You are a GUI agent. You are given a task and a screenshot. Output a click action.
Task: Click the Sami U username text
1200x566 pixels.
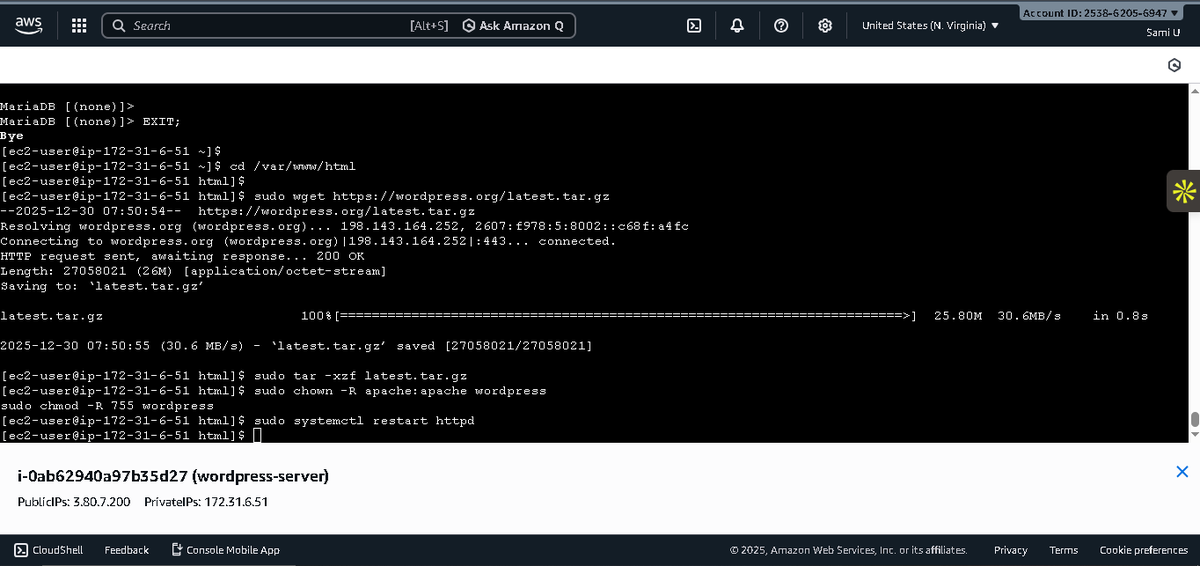click(x=1162, y=32)
